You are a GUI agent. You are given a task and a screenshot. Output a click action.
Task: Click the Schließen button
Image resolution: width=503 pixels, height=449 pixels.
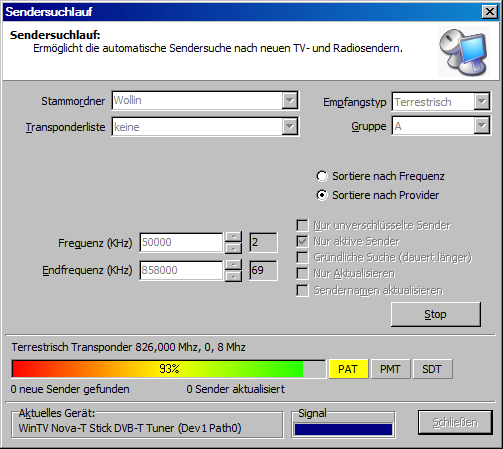click(x=455, y=422)
